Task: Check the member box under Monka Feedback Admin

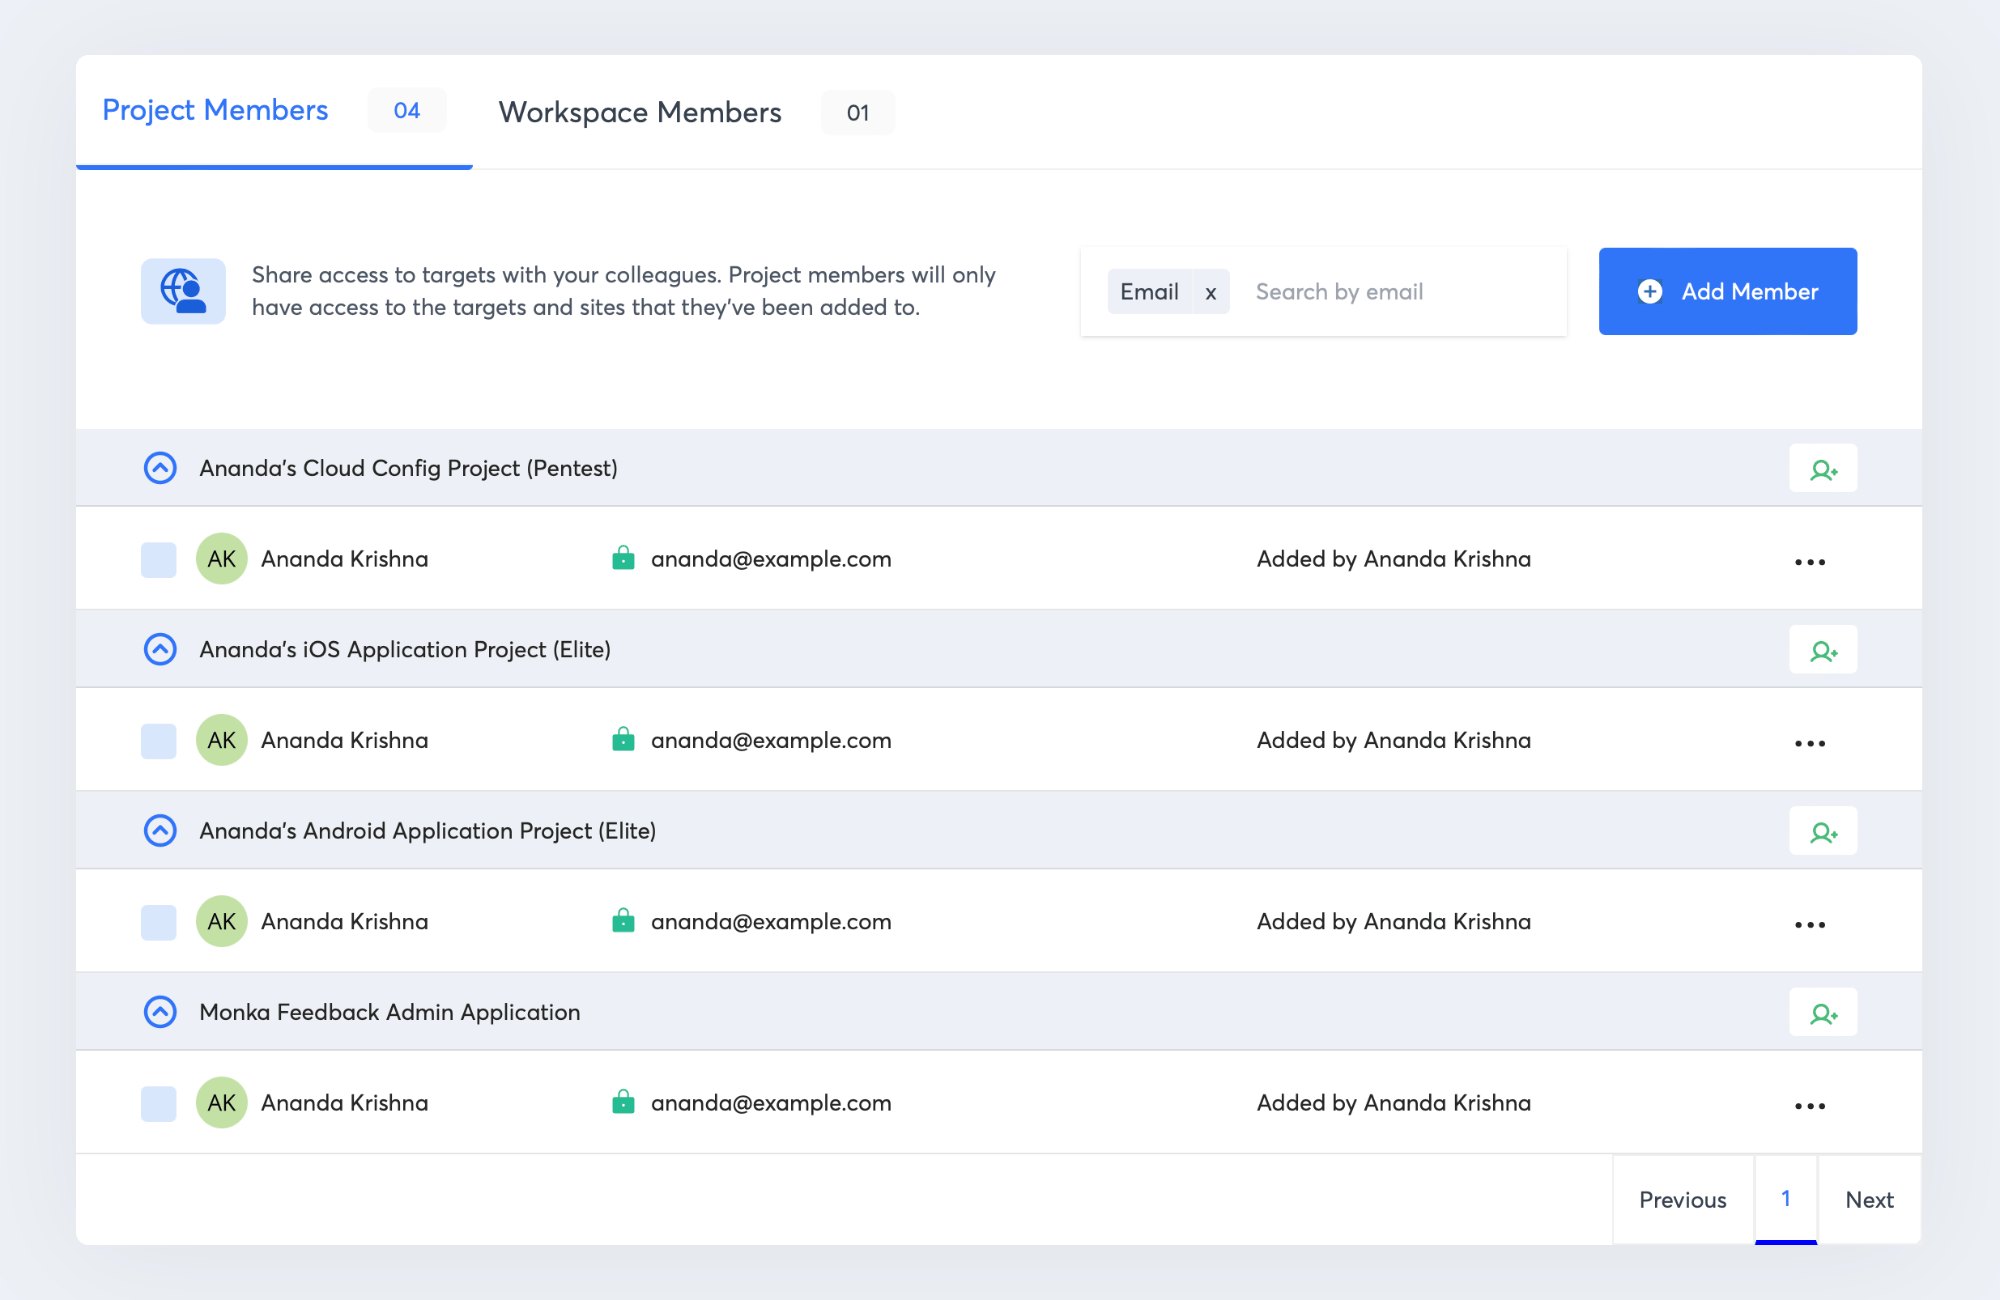Action: tap(159, 1103)
